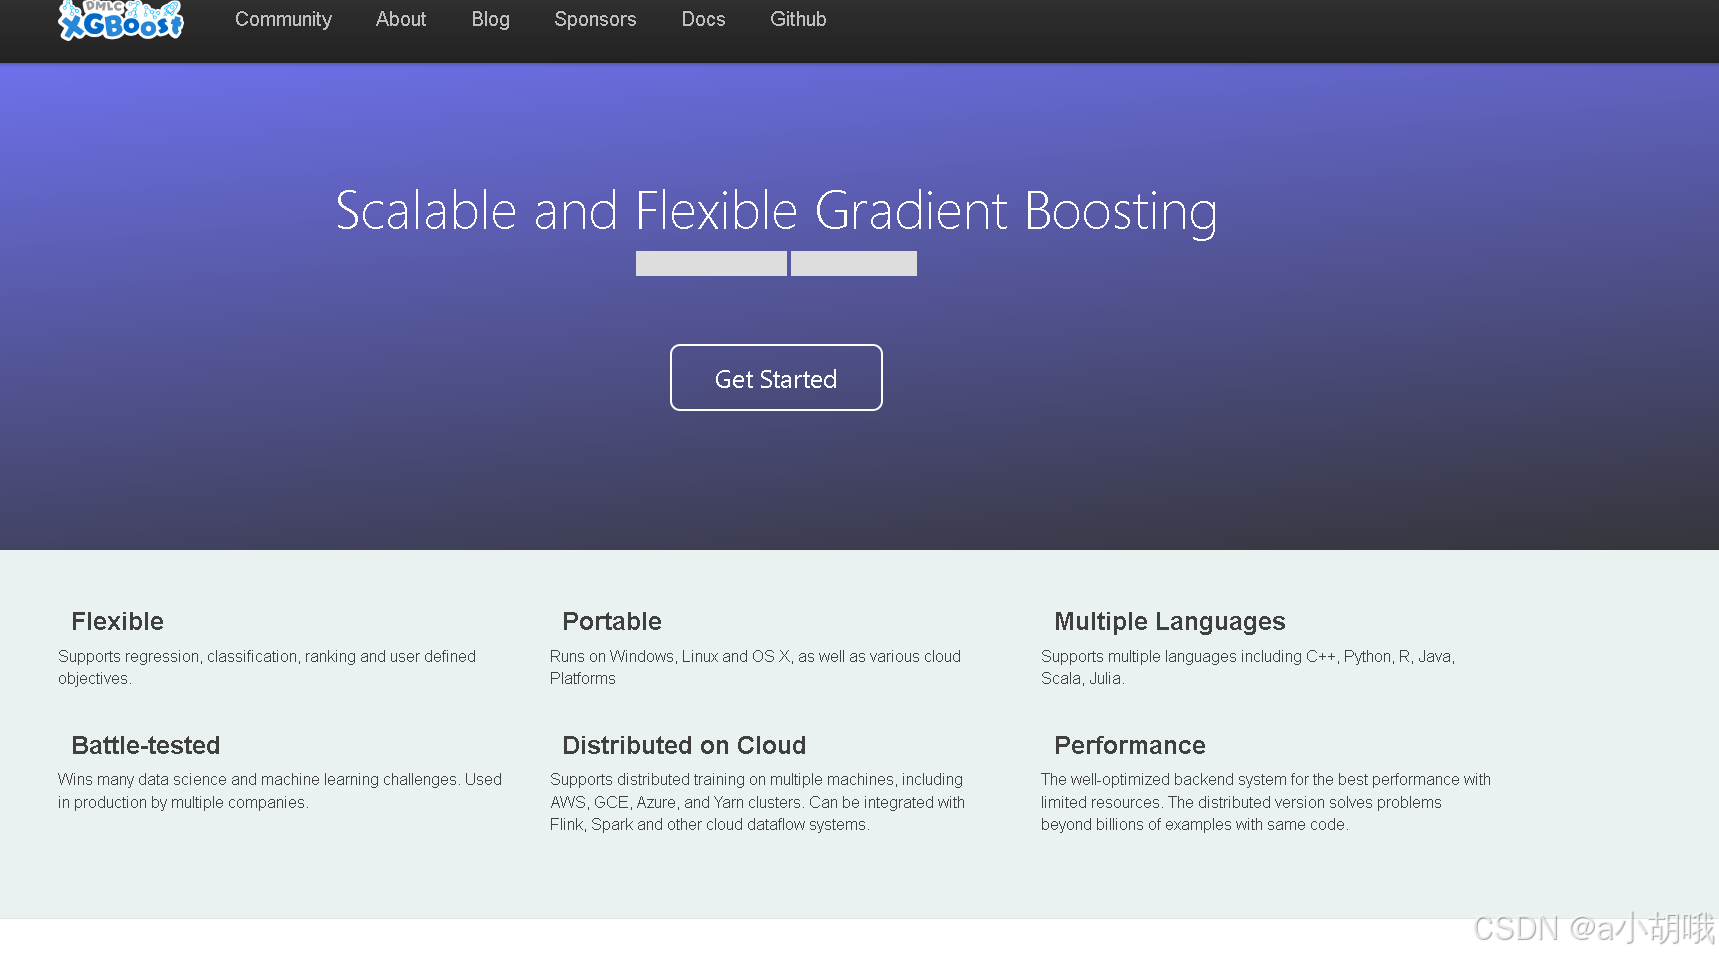The image size is (1719, 958).
Task: Click text 'Supports regression, classification, ranking and user defined'
Action: pos(267,657)
